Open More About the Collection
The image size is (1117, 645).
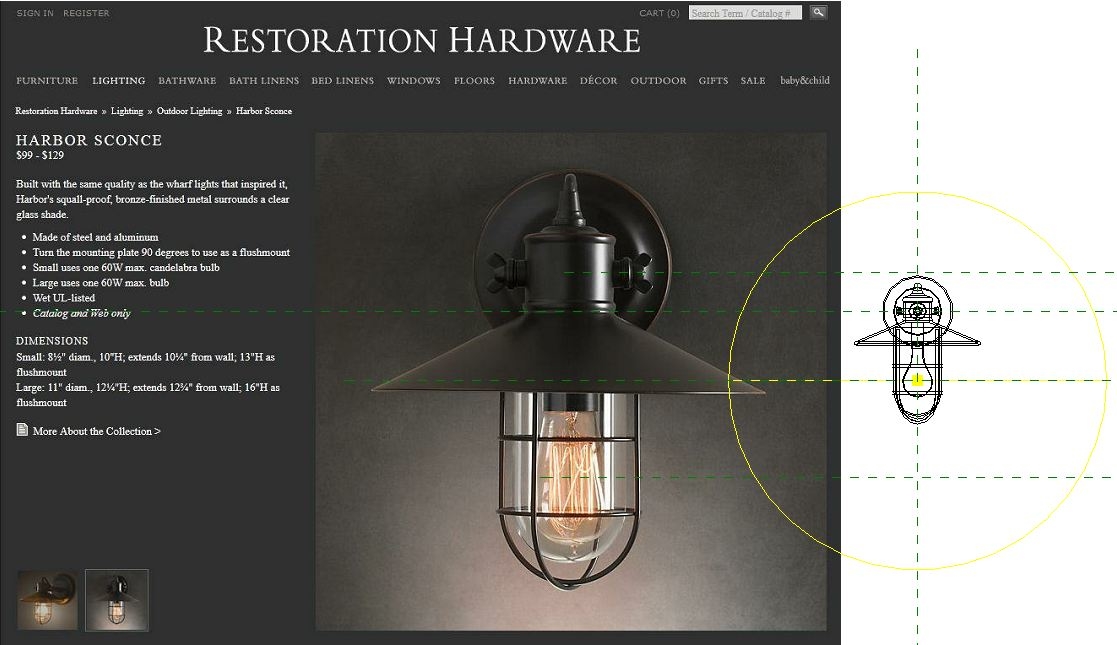point(95,430)
